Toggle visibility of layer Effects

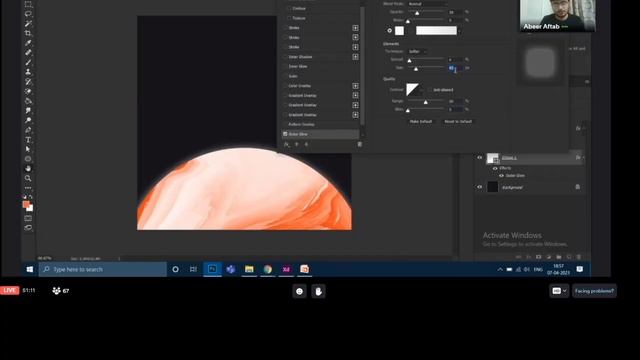(495, 168)
